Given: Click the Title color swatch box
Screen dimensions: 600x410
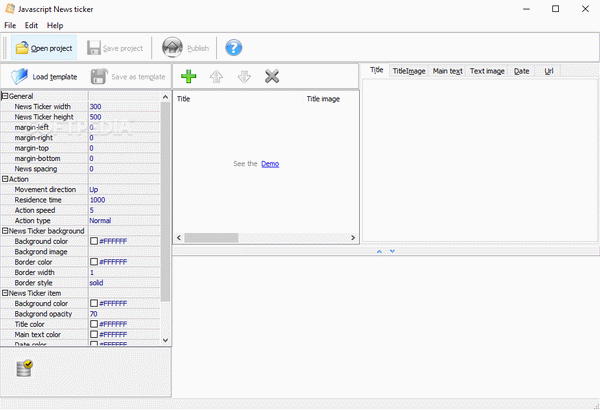Looking at the screenshot, I should tap(94, 324).
